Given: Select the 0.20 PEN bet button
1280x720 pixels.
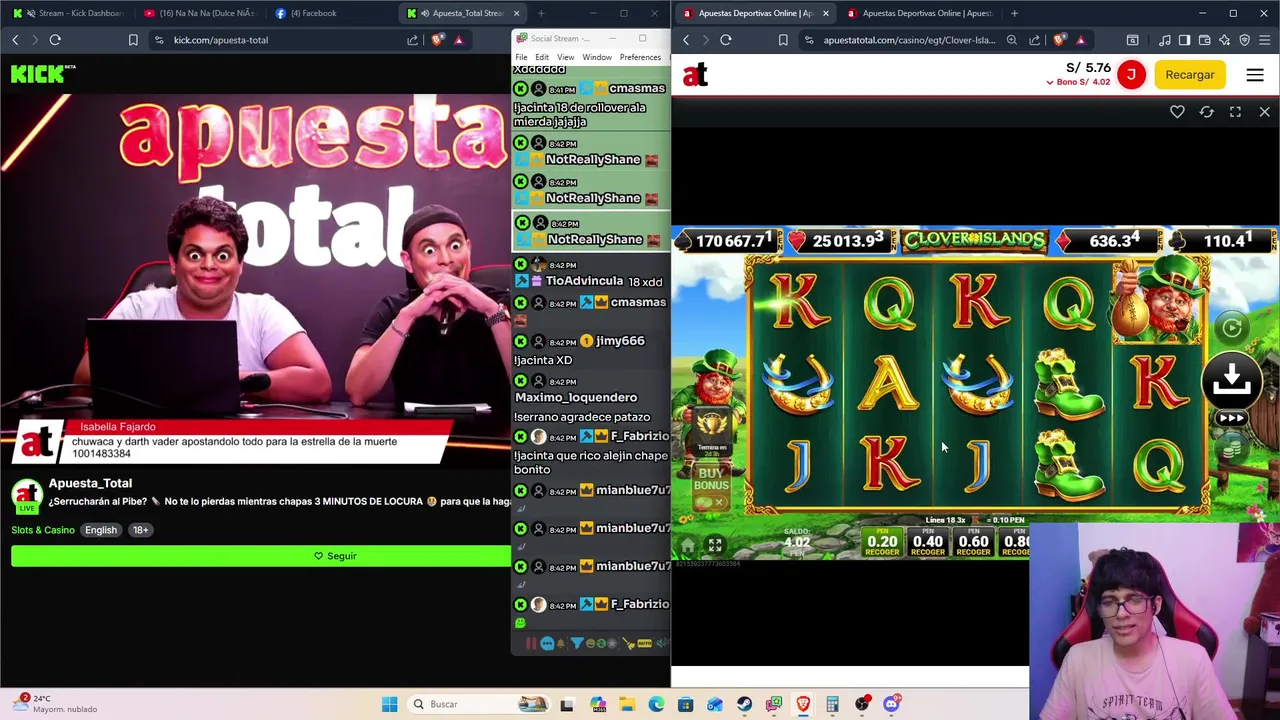Looking at the screenshot, I should (x=882, y=542).
